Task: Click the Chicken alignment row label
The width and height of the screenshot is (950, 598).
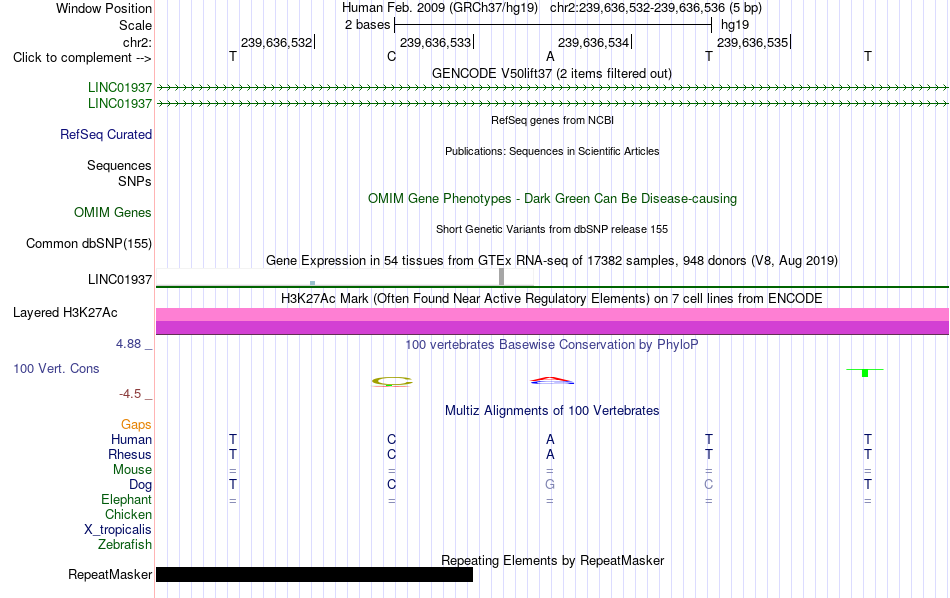Action: (128, 514)
